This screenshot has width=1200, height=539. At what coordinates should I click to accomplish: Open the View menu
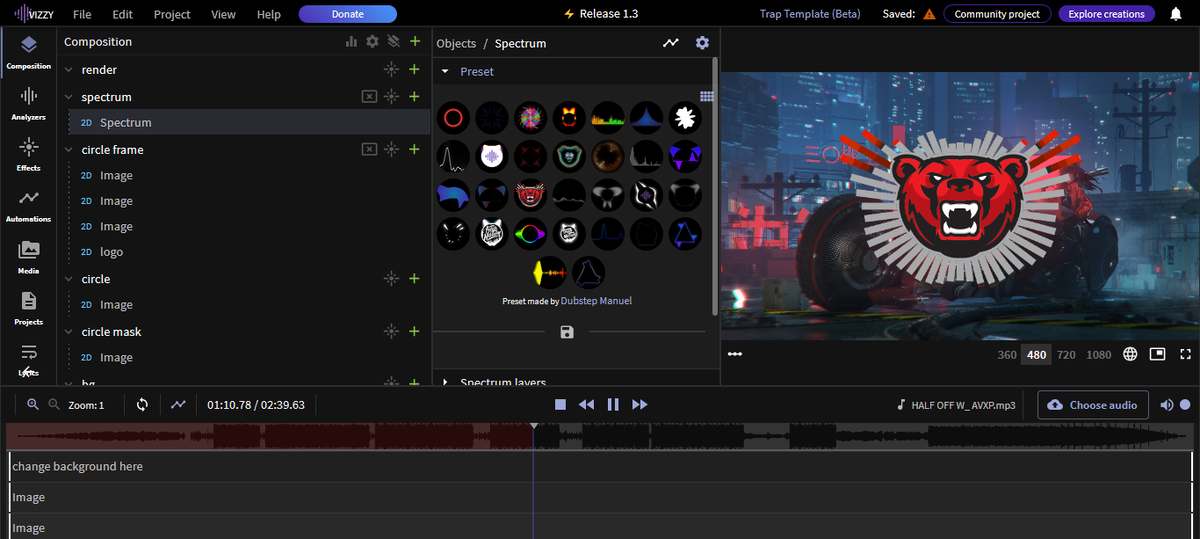point(223,15)
